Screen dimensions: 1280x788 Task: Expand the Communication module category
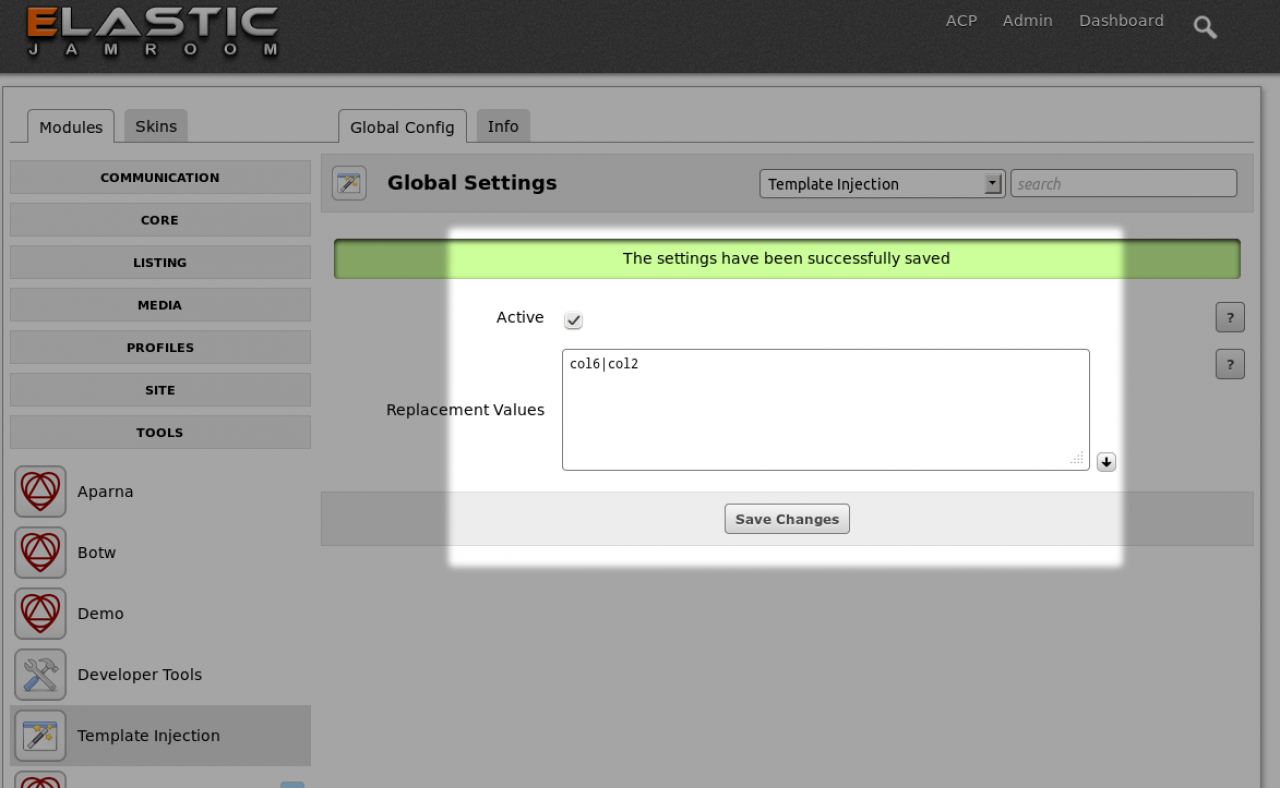160,178
